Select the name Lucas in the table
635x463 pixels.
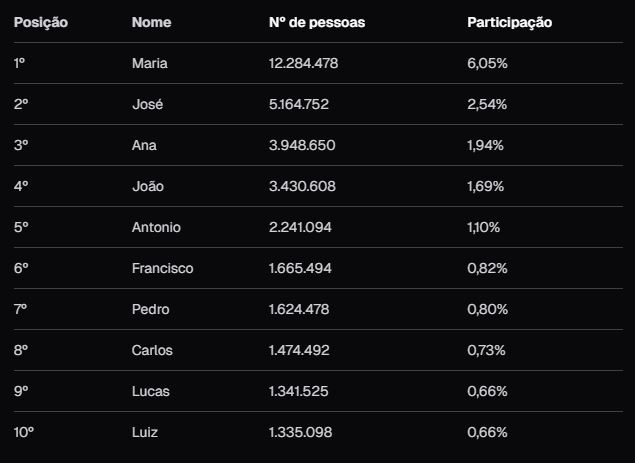[151, 391]
